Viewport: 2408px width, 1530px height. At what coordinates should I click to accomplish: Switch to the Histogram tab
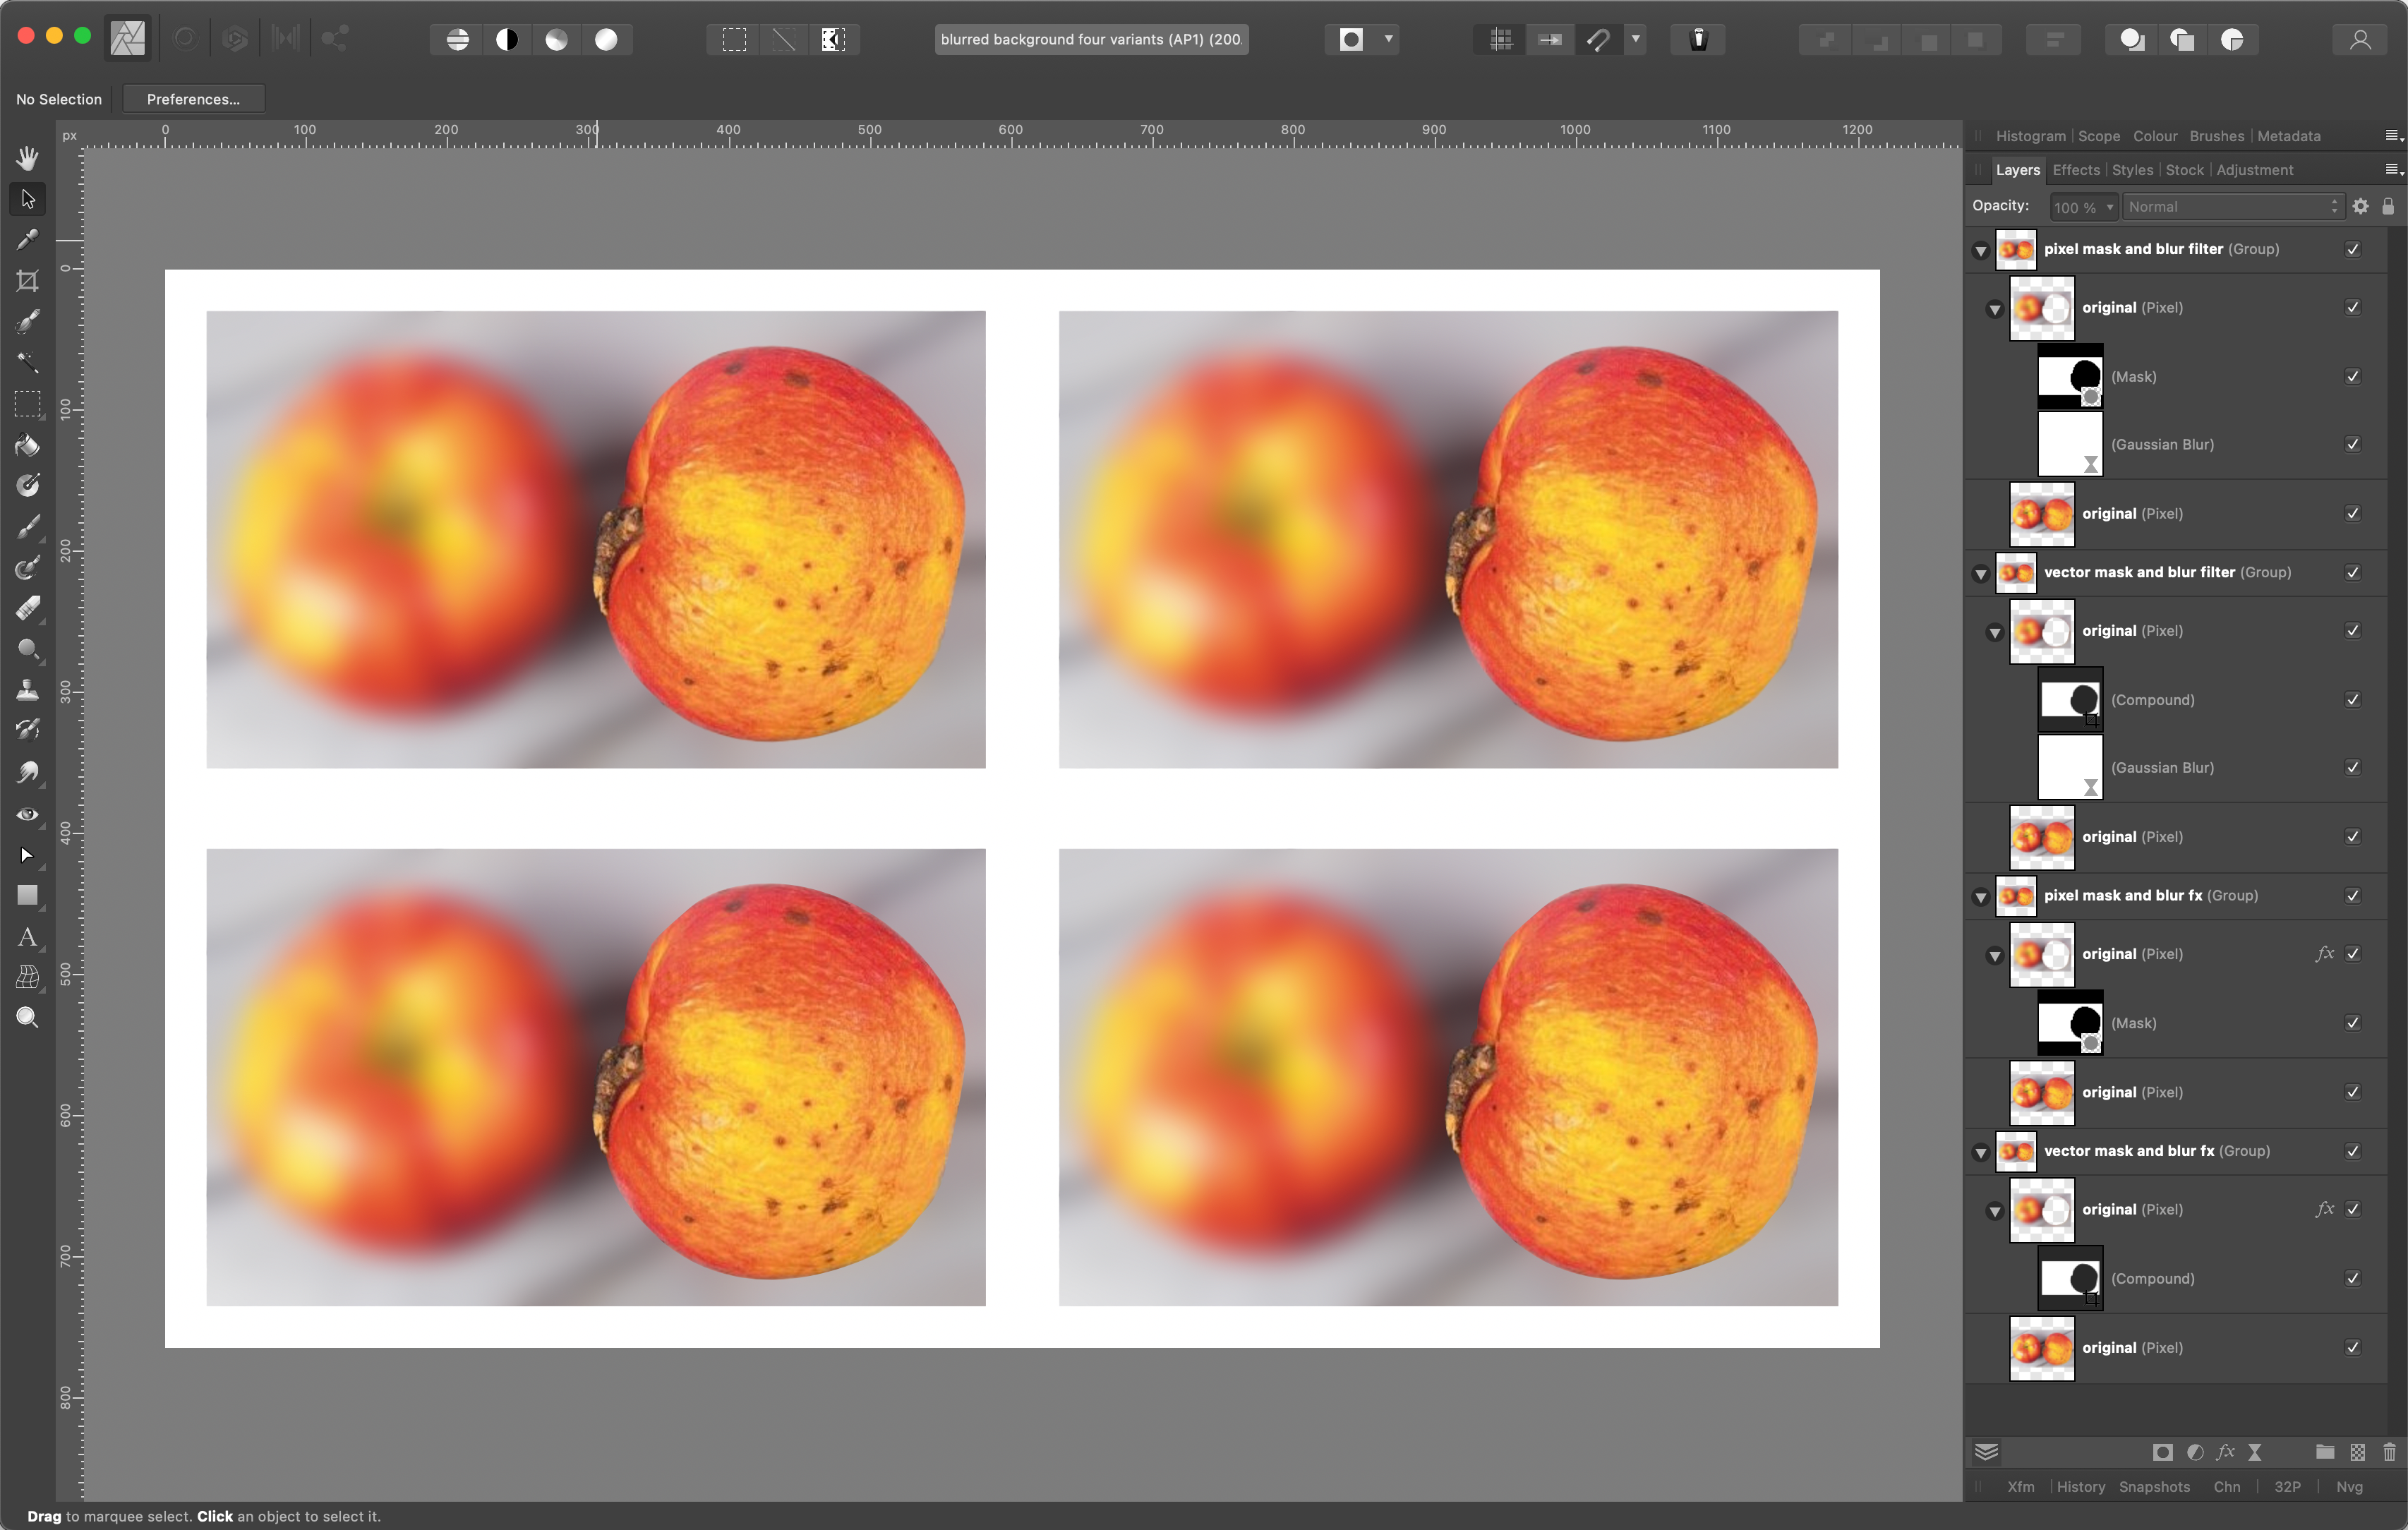tap(2030, 136)
